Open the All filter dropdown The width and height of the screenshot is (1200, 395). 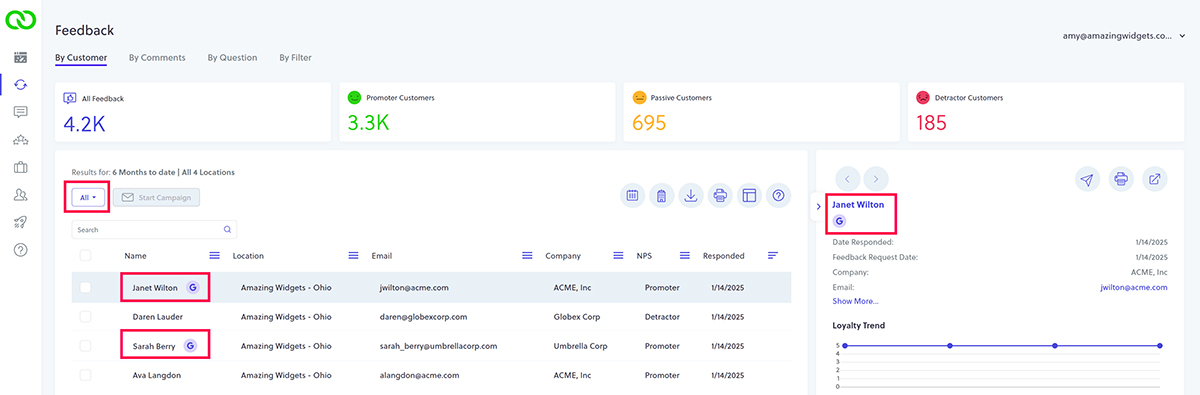point(89,197)
